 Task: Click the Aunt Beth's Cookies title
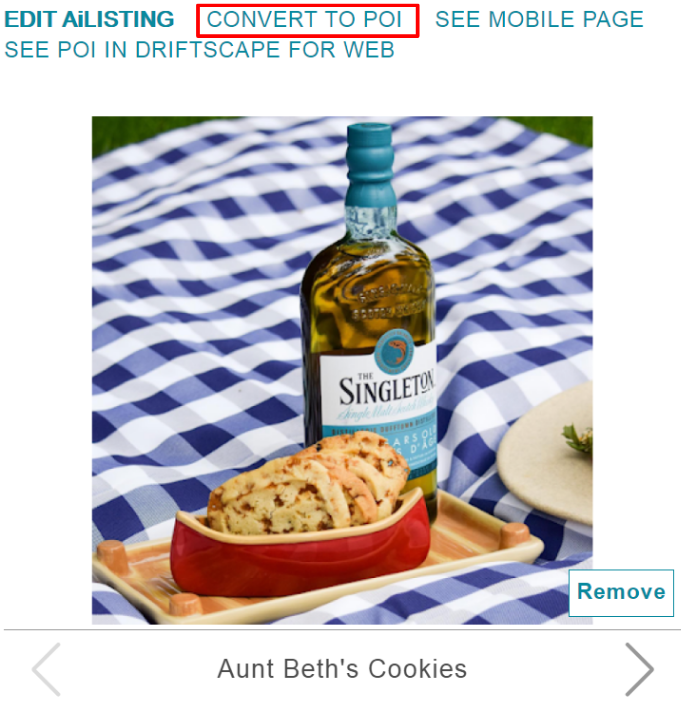pos(342,669)
